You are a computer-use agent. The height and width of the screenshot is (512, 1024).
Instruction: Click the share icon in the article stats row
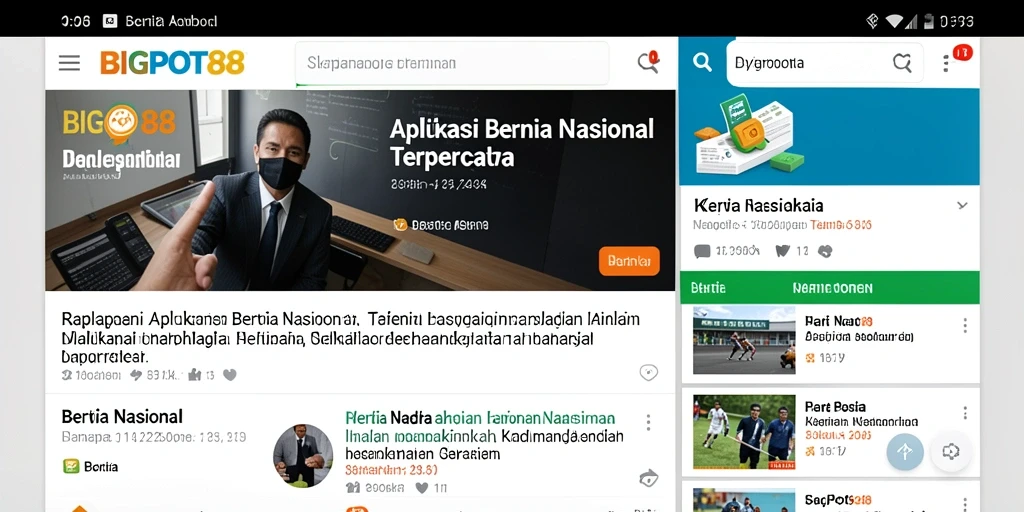pyautogui.click(x=136, y=375)
